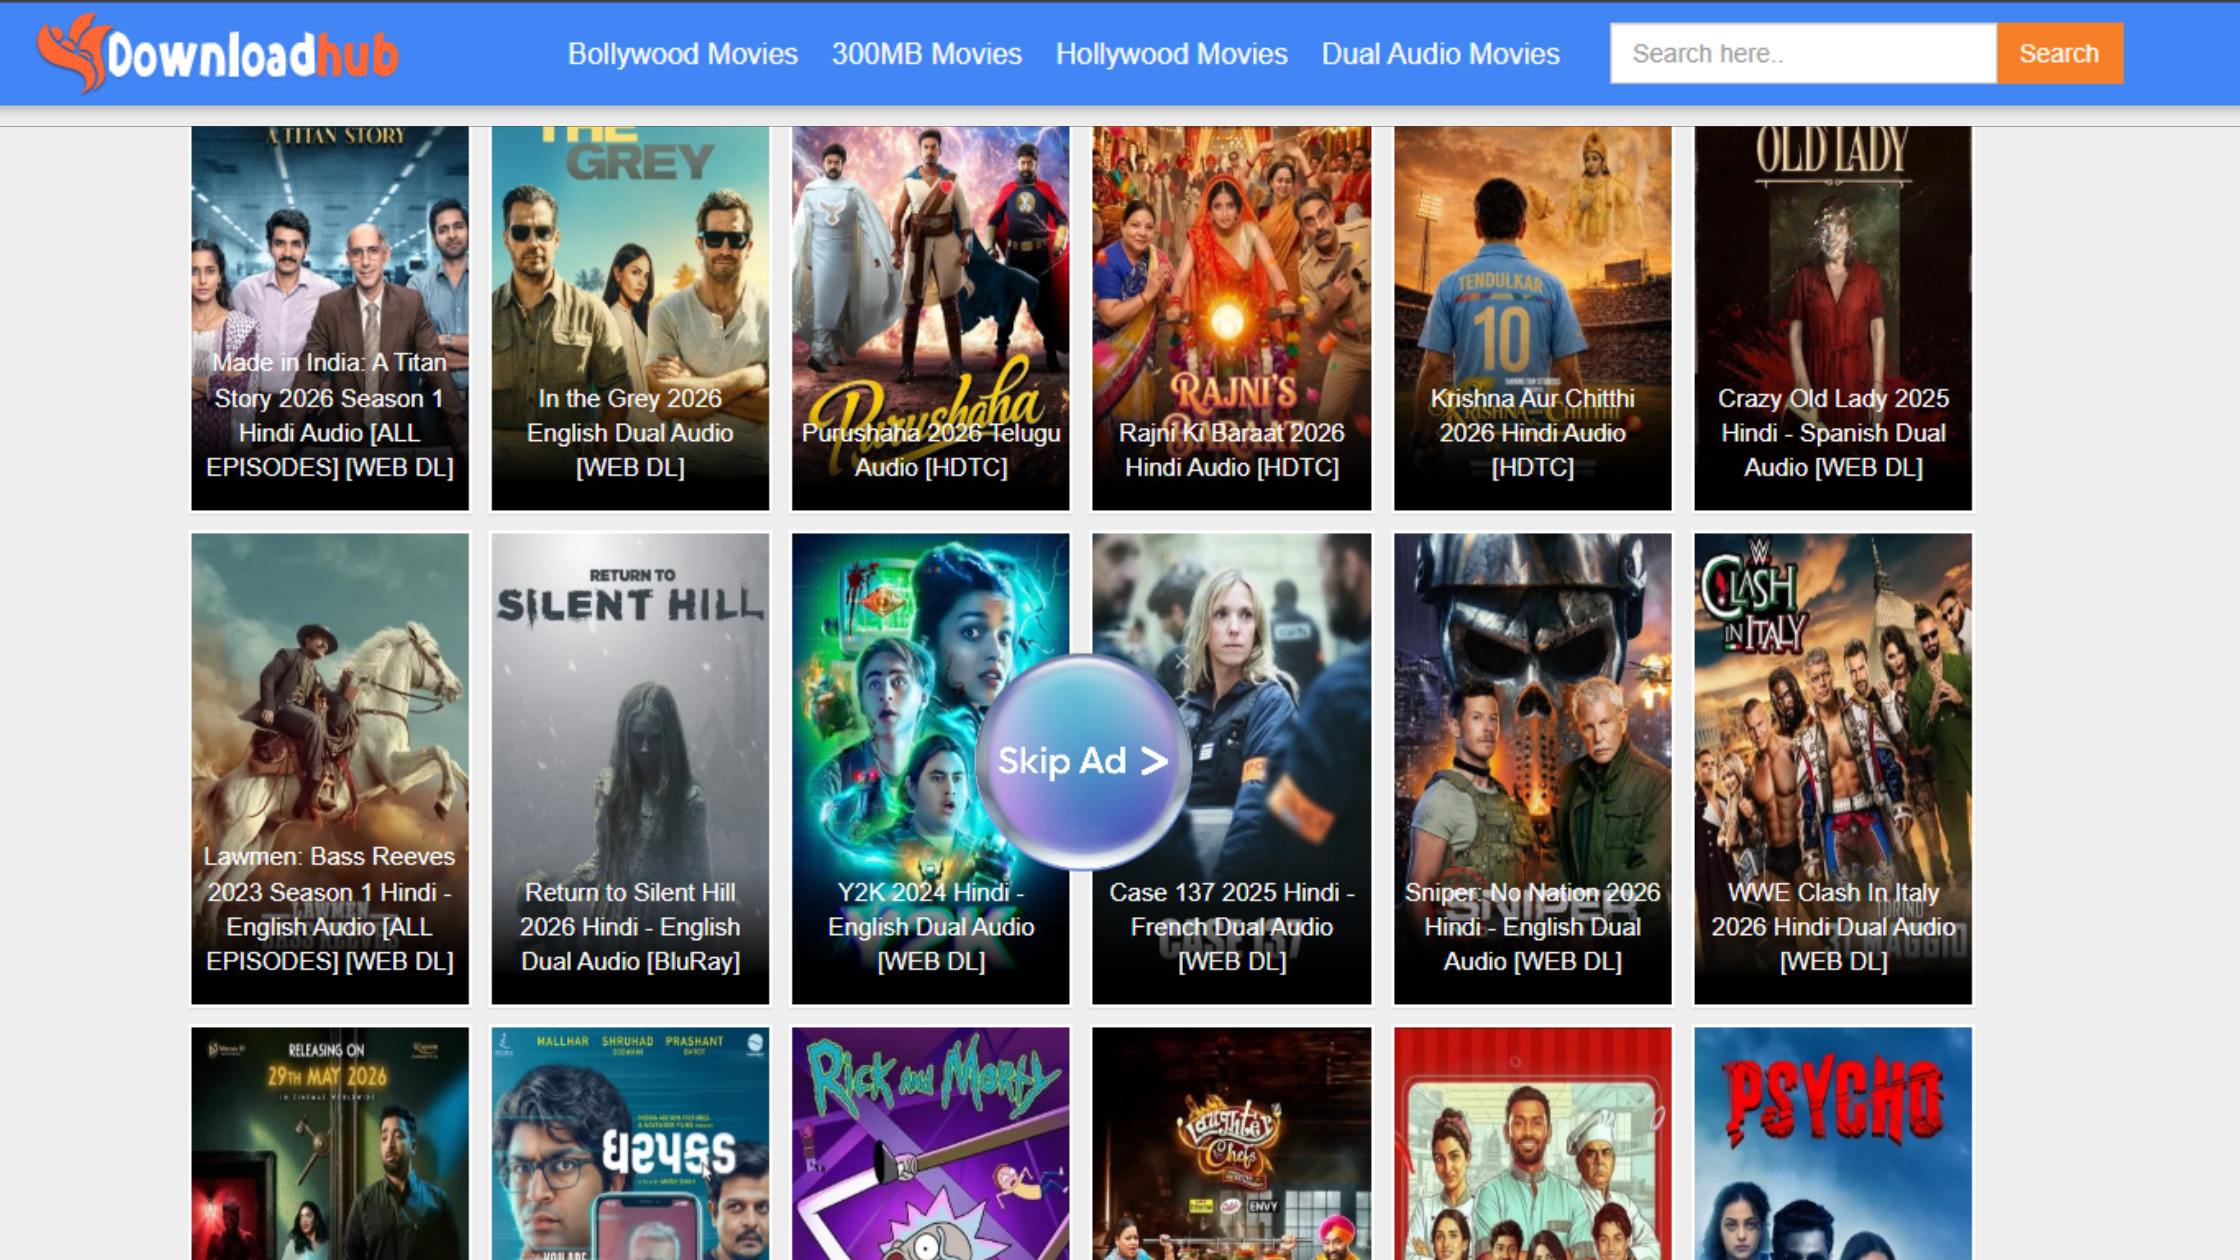
Task: Click 'Return to Silent Hill' title text
Action: pyautogui.click(x=630, y=892)
